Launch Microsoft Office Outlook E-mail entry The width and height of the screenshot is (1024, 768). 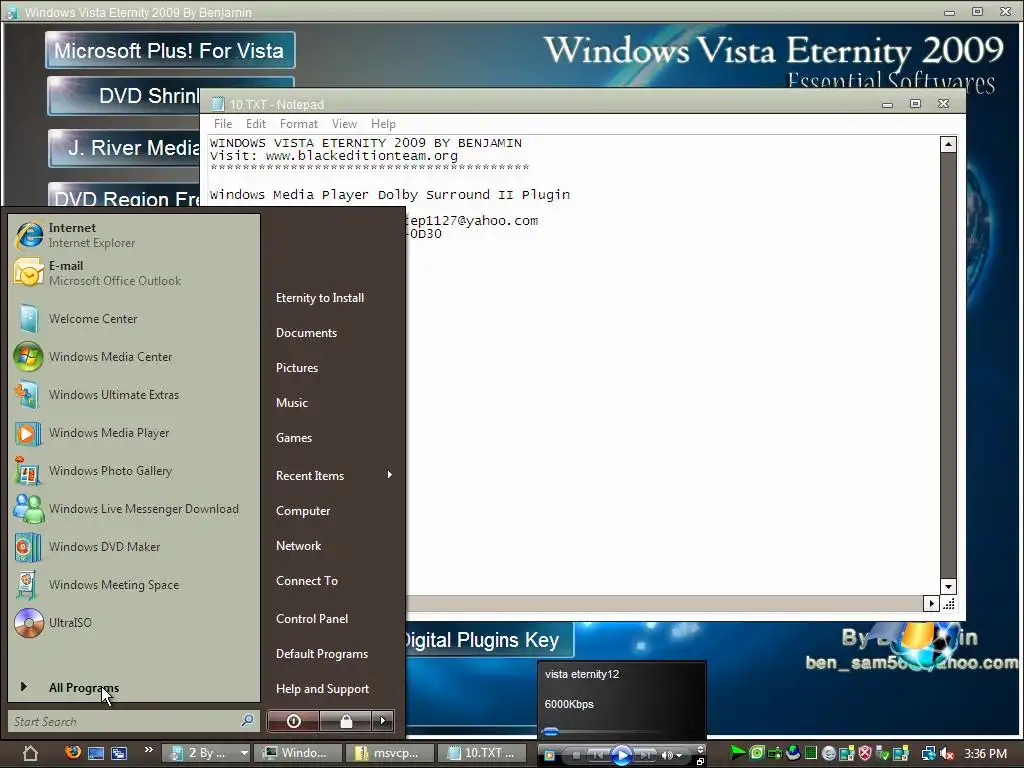[134, 273]
